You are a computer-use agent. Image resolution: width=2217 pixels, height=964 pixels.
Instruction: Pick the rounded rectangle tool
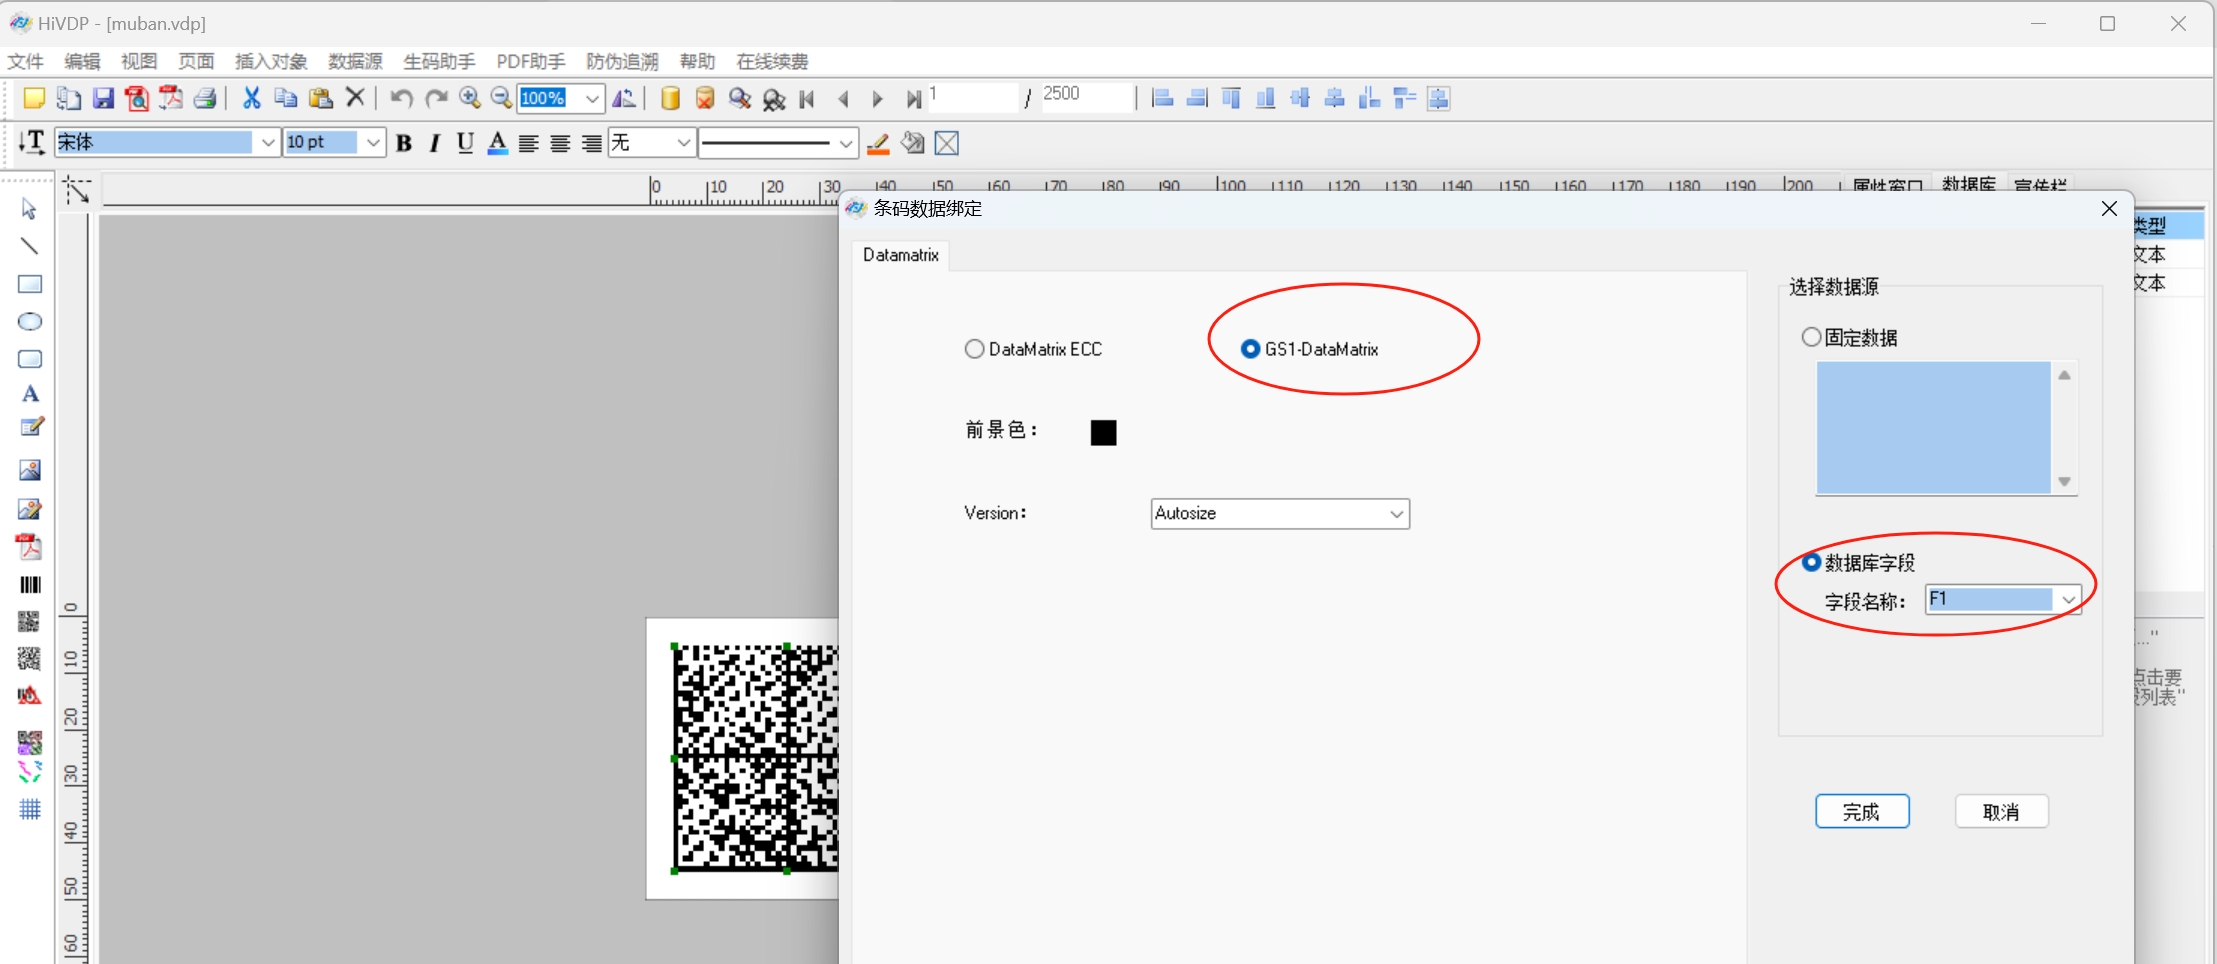(x=30, y=359)
